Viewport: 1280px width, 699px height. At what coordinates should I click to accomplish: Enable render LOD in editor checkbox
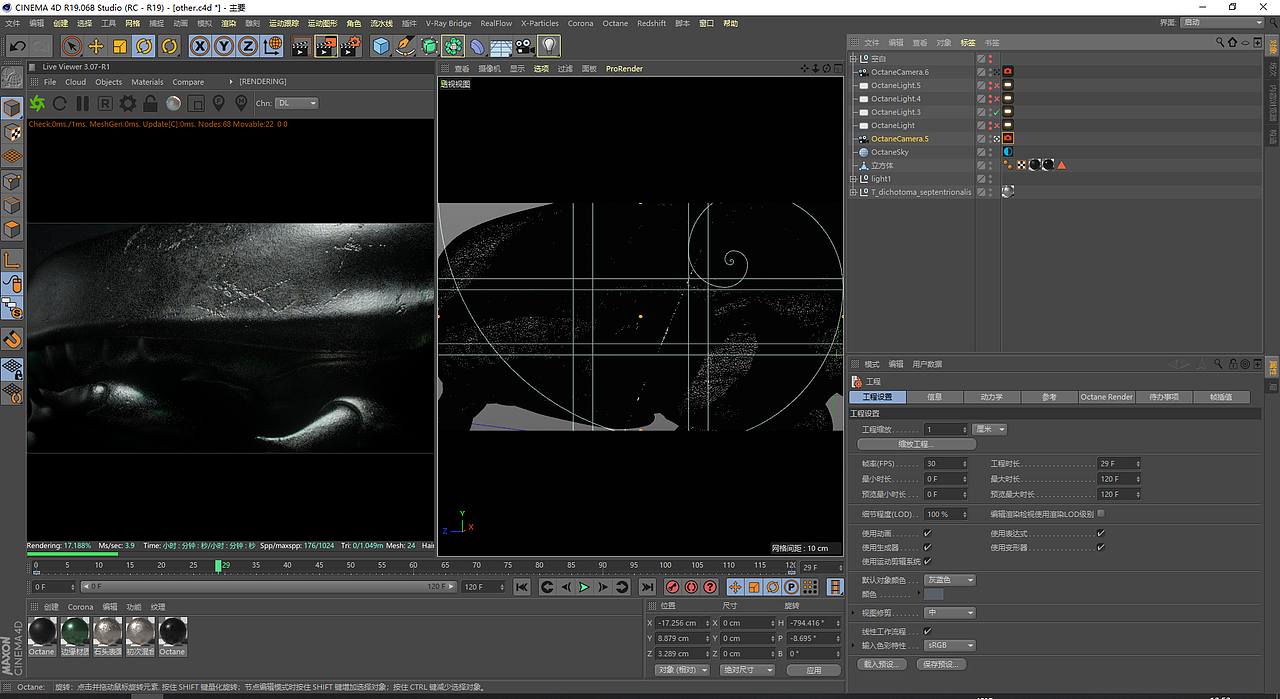(x=1101, y=514)
